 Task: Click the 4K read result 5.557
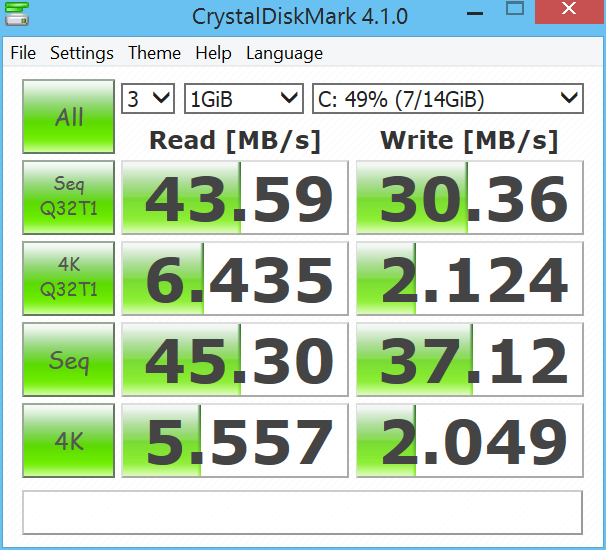point(235,441)
